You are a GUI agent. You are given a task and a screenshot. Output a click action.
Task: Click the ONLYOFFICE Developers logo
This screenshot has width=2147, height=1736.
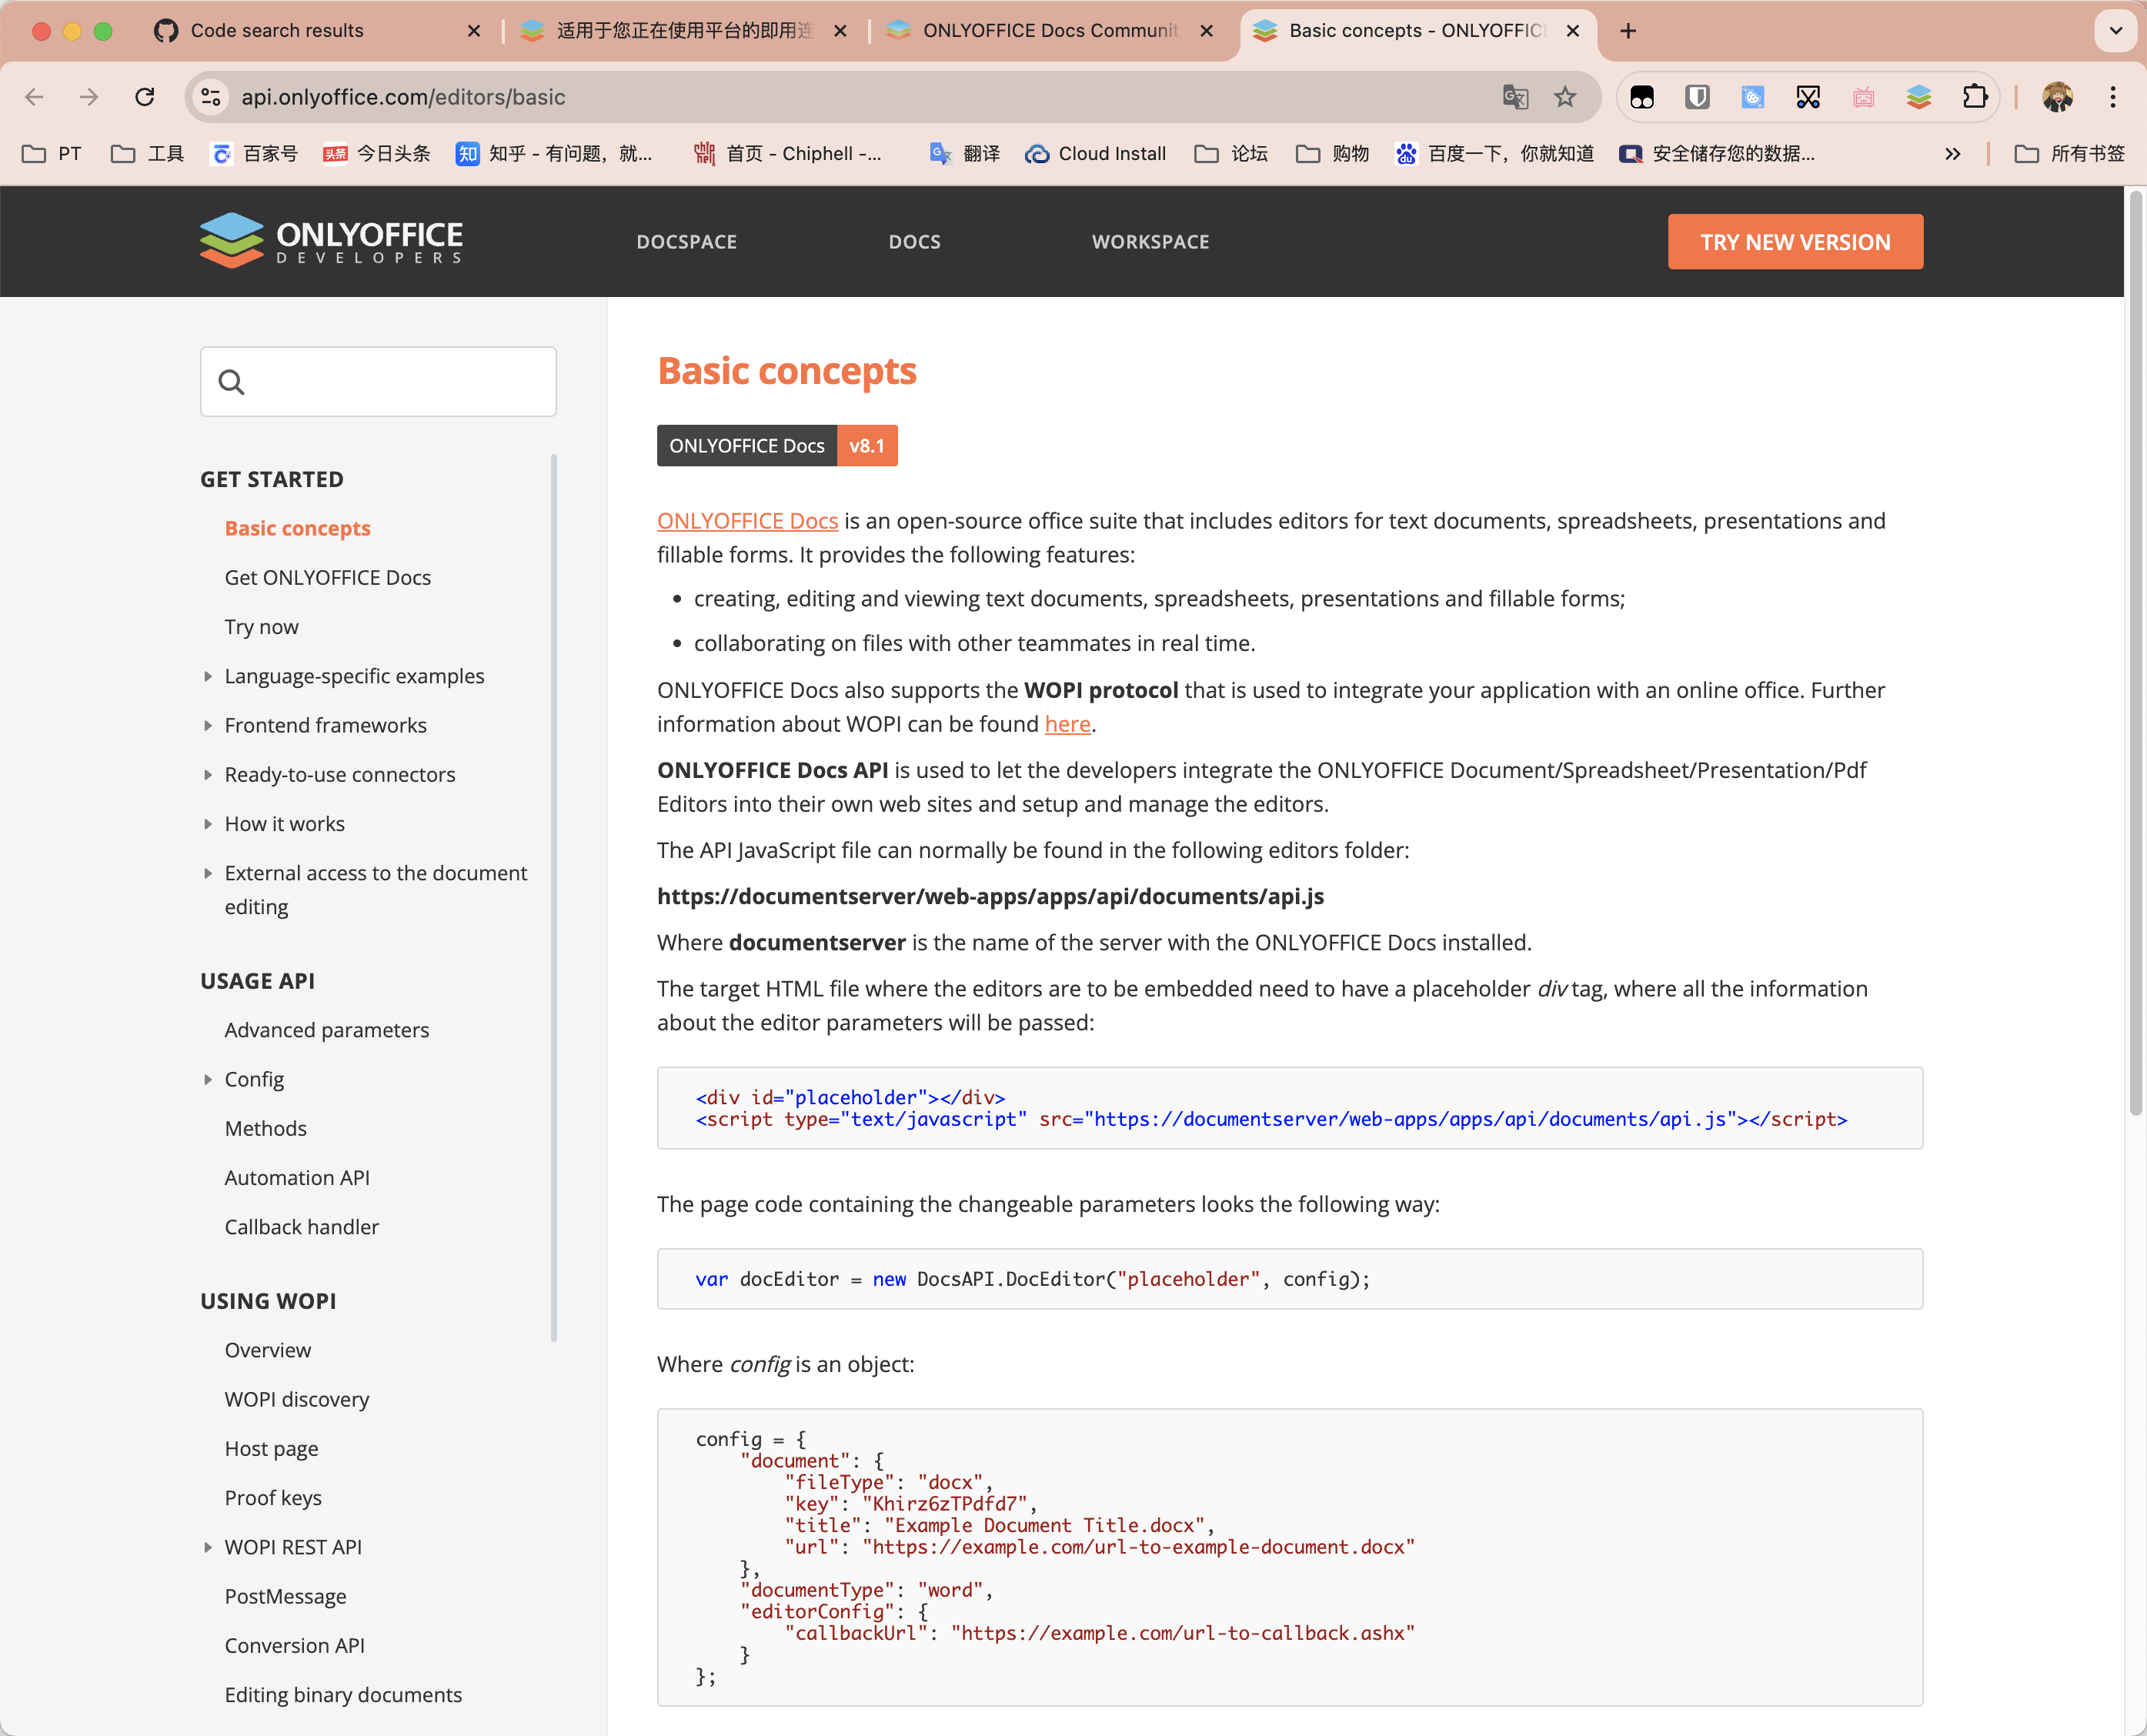(331, 241)
